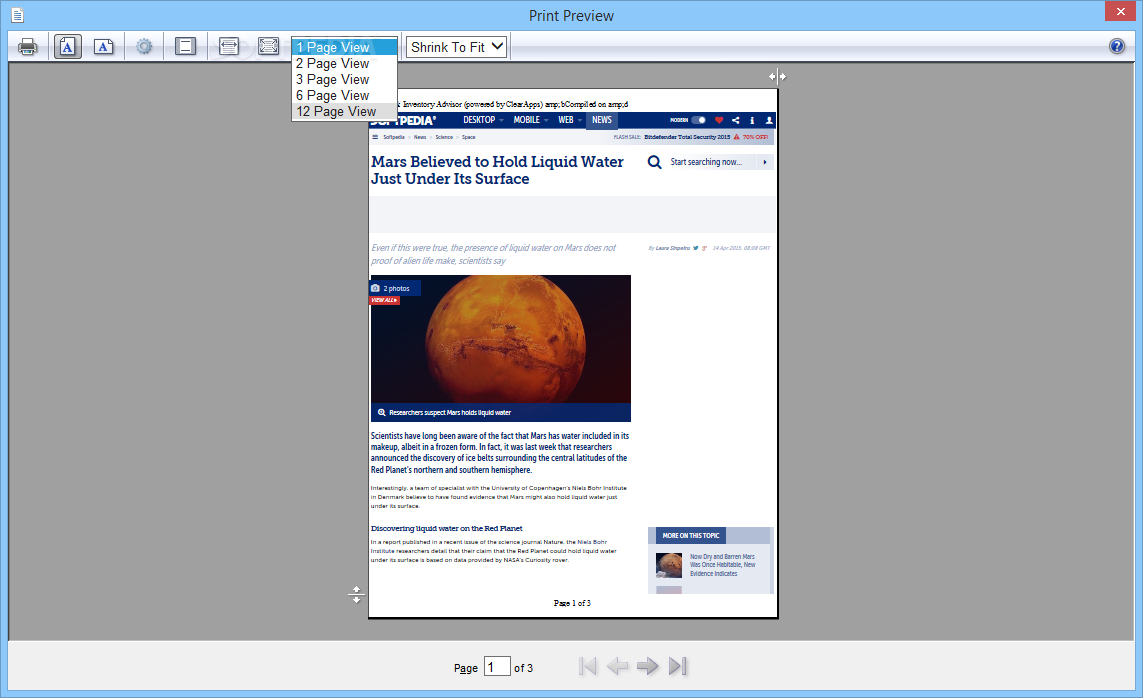1143x698 pixels.
Task: Click the NEWS tab in preview
Action: click(x=601, y=120)
